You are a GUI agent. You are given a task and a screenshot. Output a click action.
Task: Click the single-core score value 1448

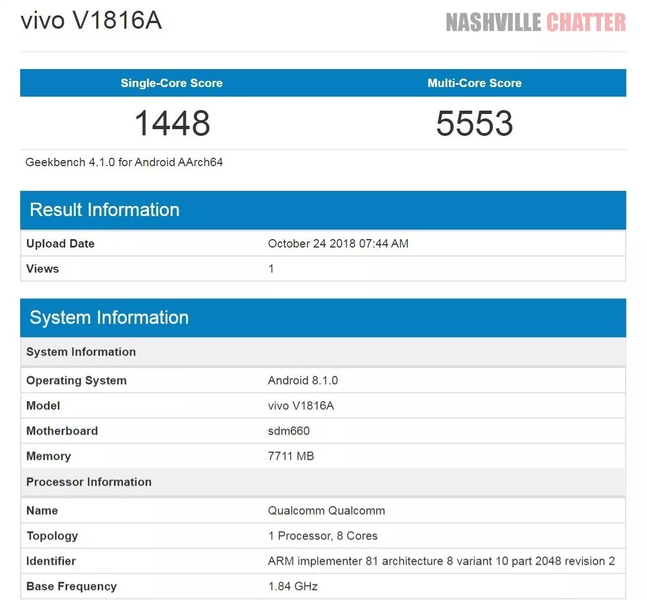point(172,123)
